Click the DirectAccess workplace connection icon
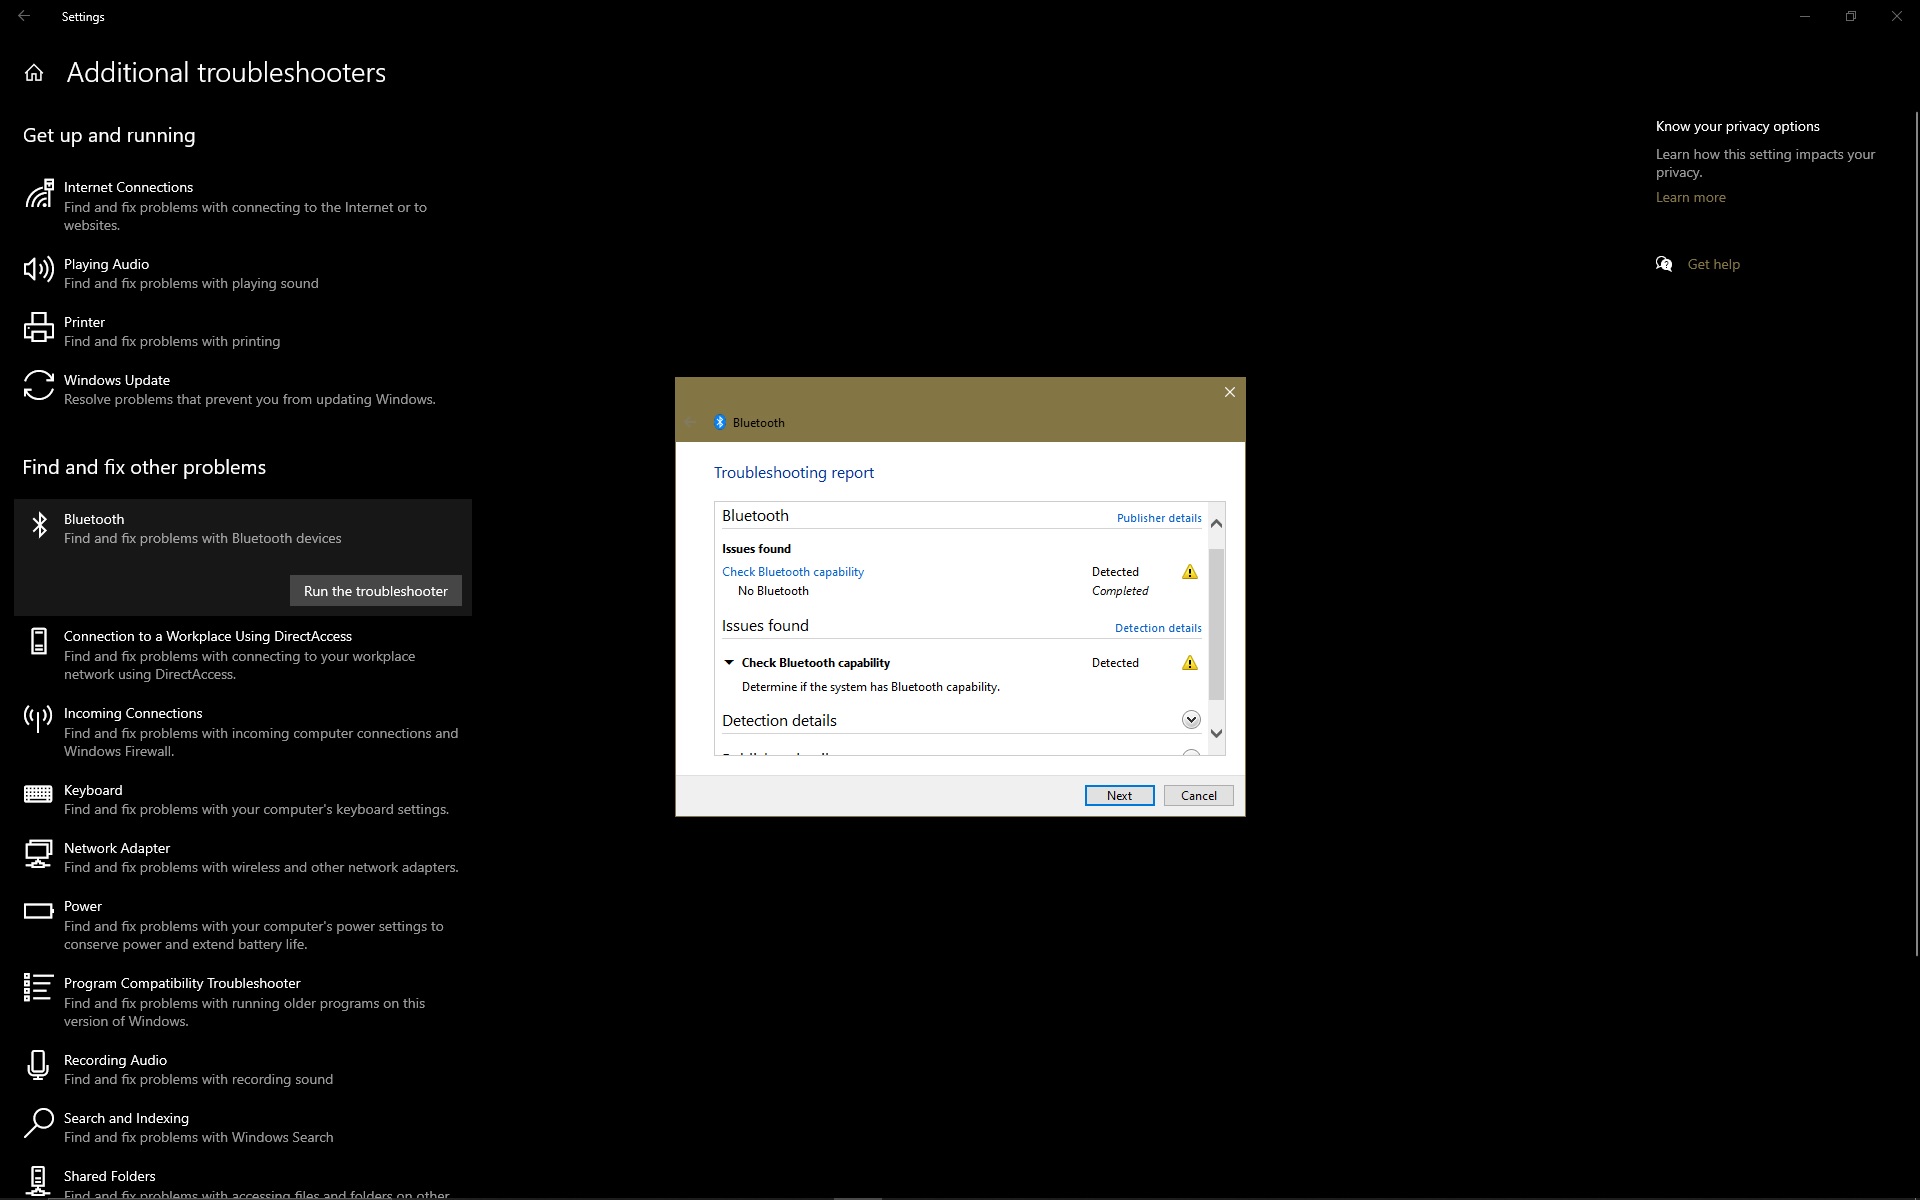 (39, 641)
